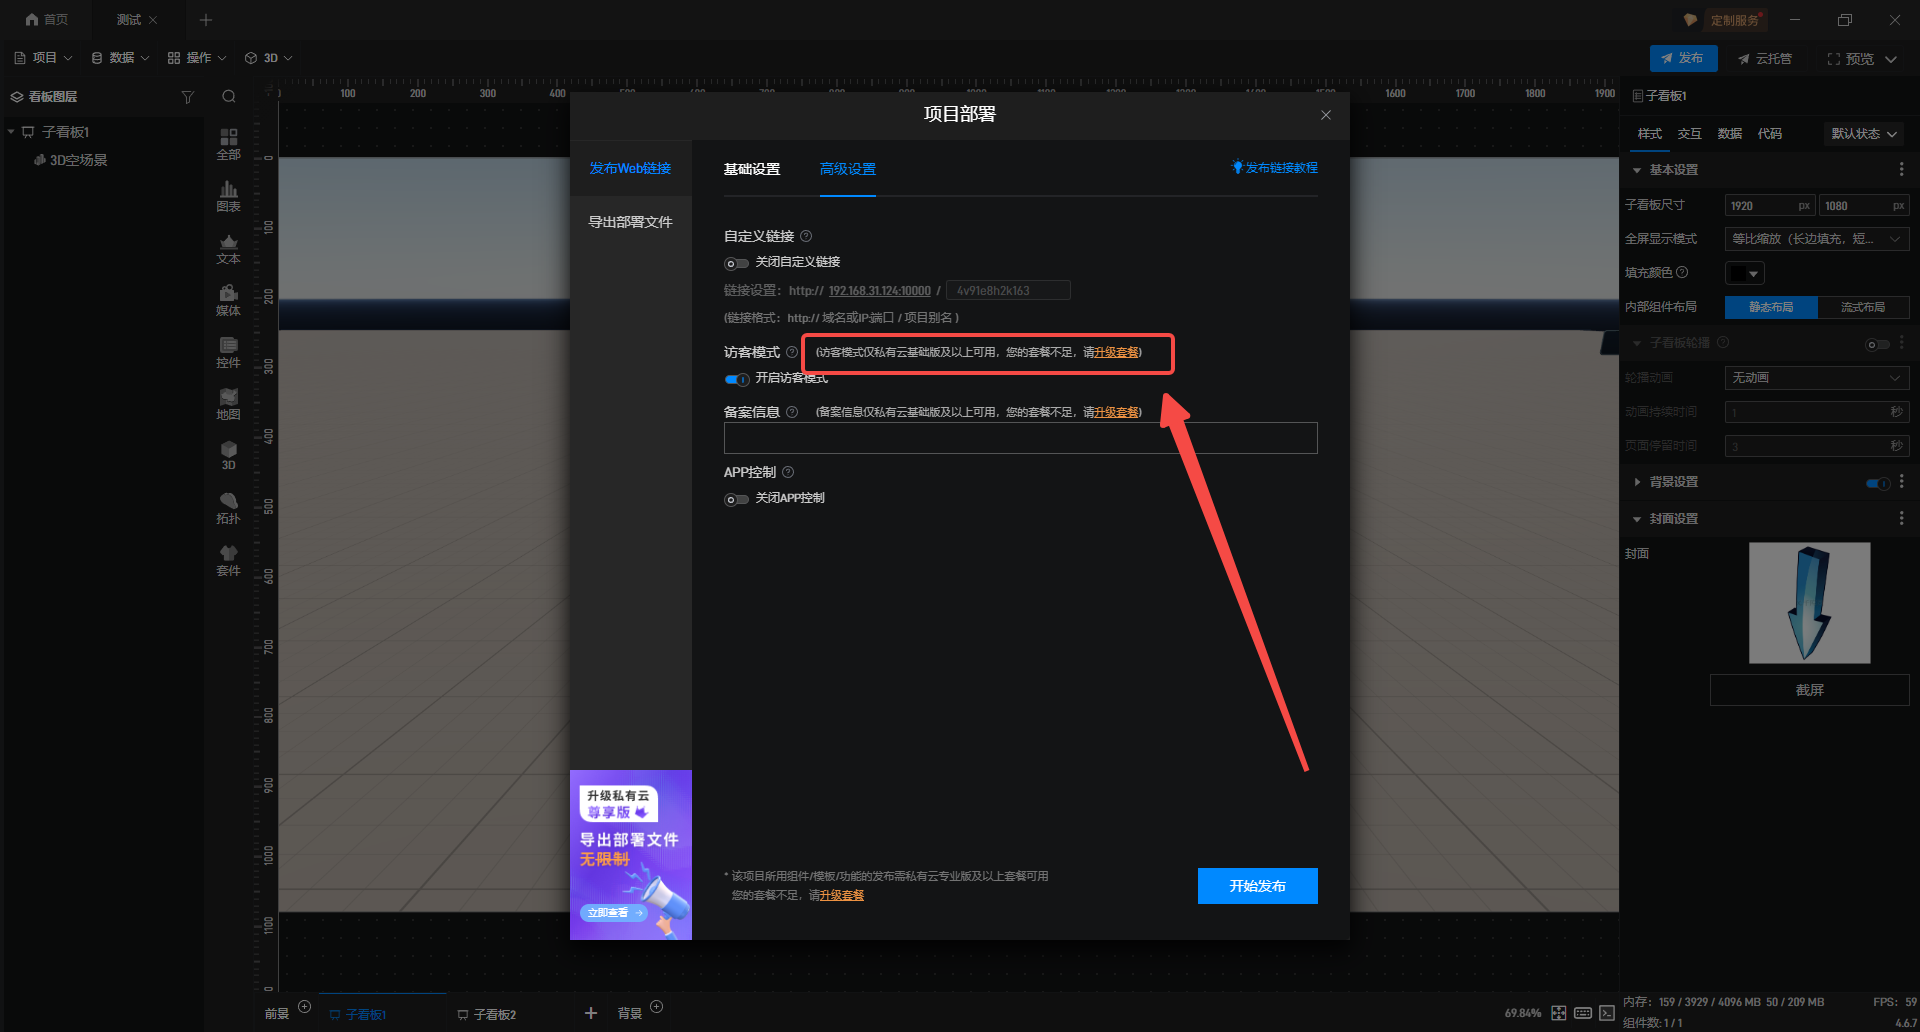
Task: Open the 发布链接教程 link
Action: click(x=1275, y=168)
